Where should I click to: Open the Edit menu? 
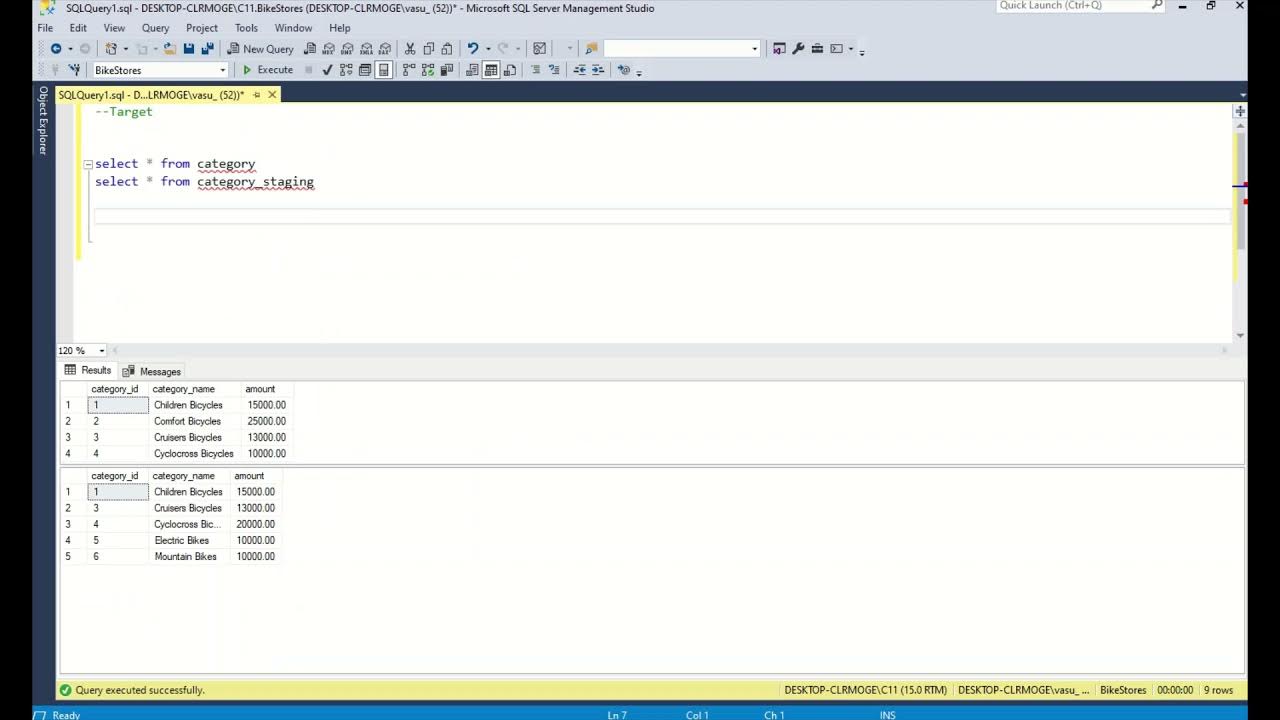tap(78, 28)
